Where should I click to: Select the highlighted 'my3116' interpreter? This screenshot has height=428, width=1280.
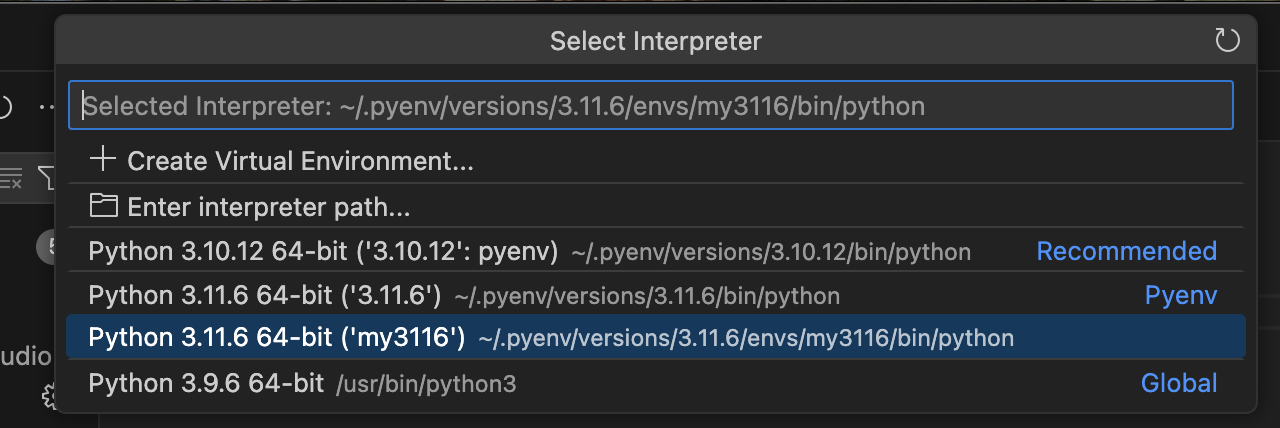[277, 338]
